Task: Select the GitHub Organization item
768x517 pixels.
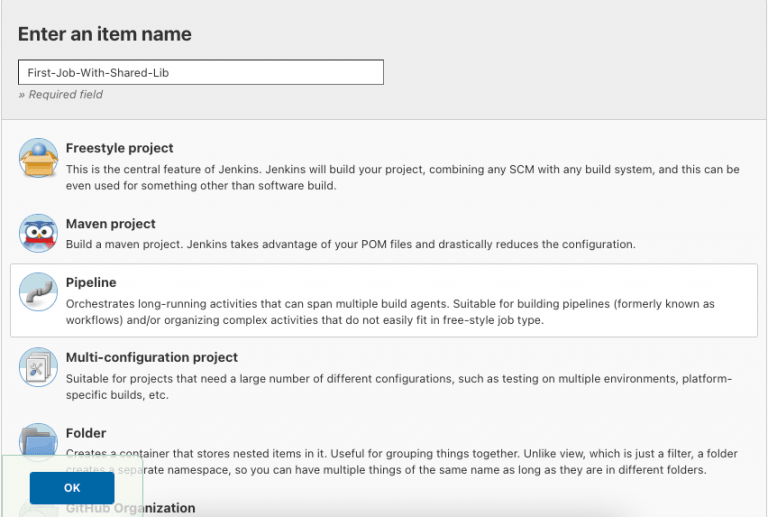Action: [x=130, y=508]
